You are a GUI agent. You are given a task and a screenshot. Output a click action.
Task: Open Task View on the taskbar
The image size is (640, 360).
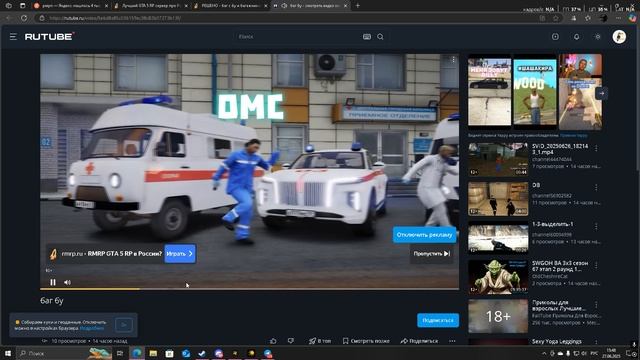120,353
